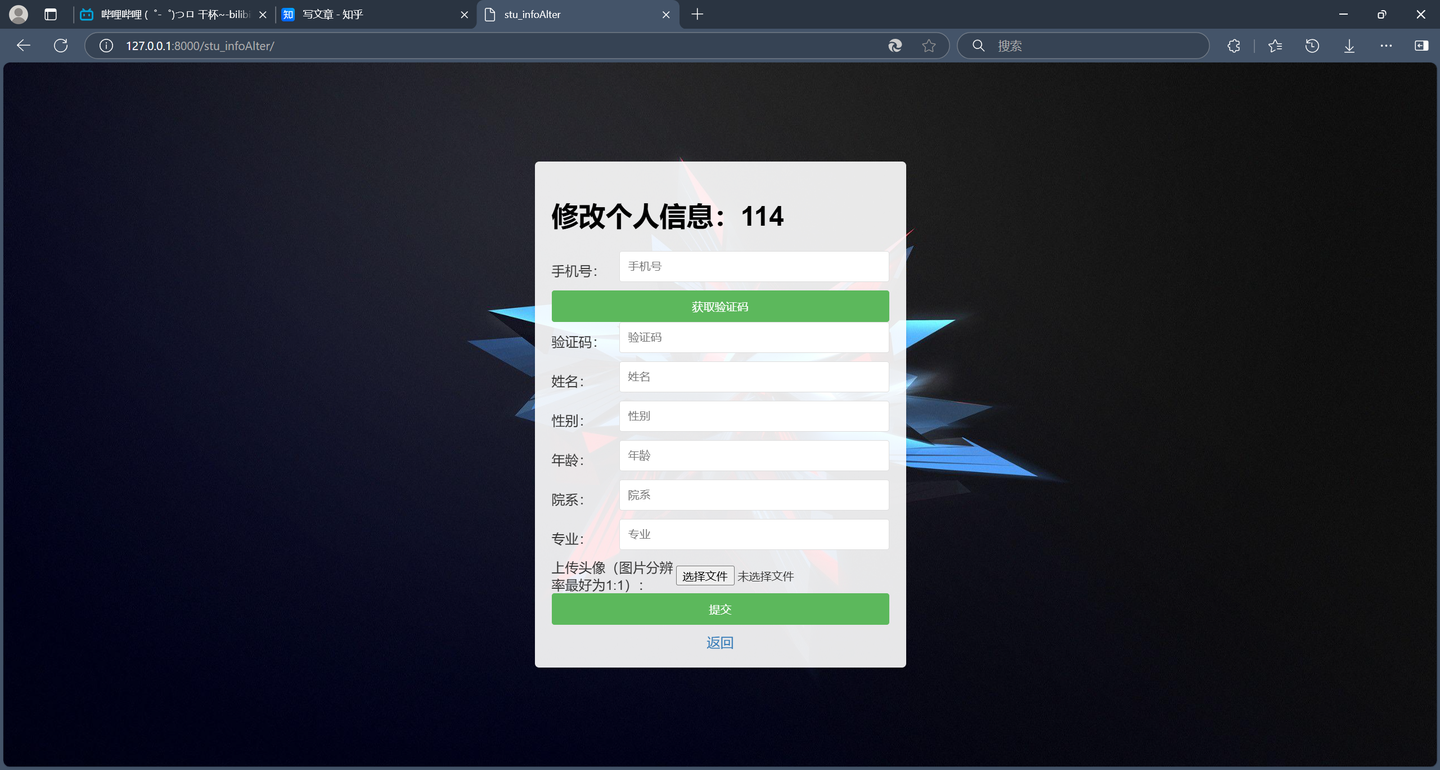Viewport: 1440px width, 770px height.
Task: Open the Favorites list icon
Action: [x=1274, y=45]
